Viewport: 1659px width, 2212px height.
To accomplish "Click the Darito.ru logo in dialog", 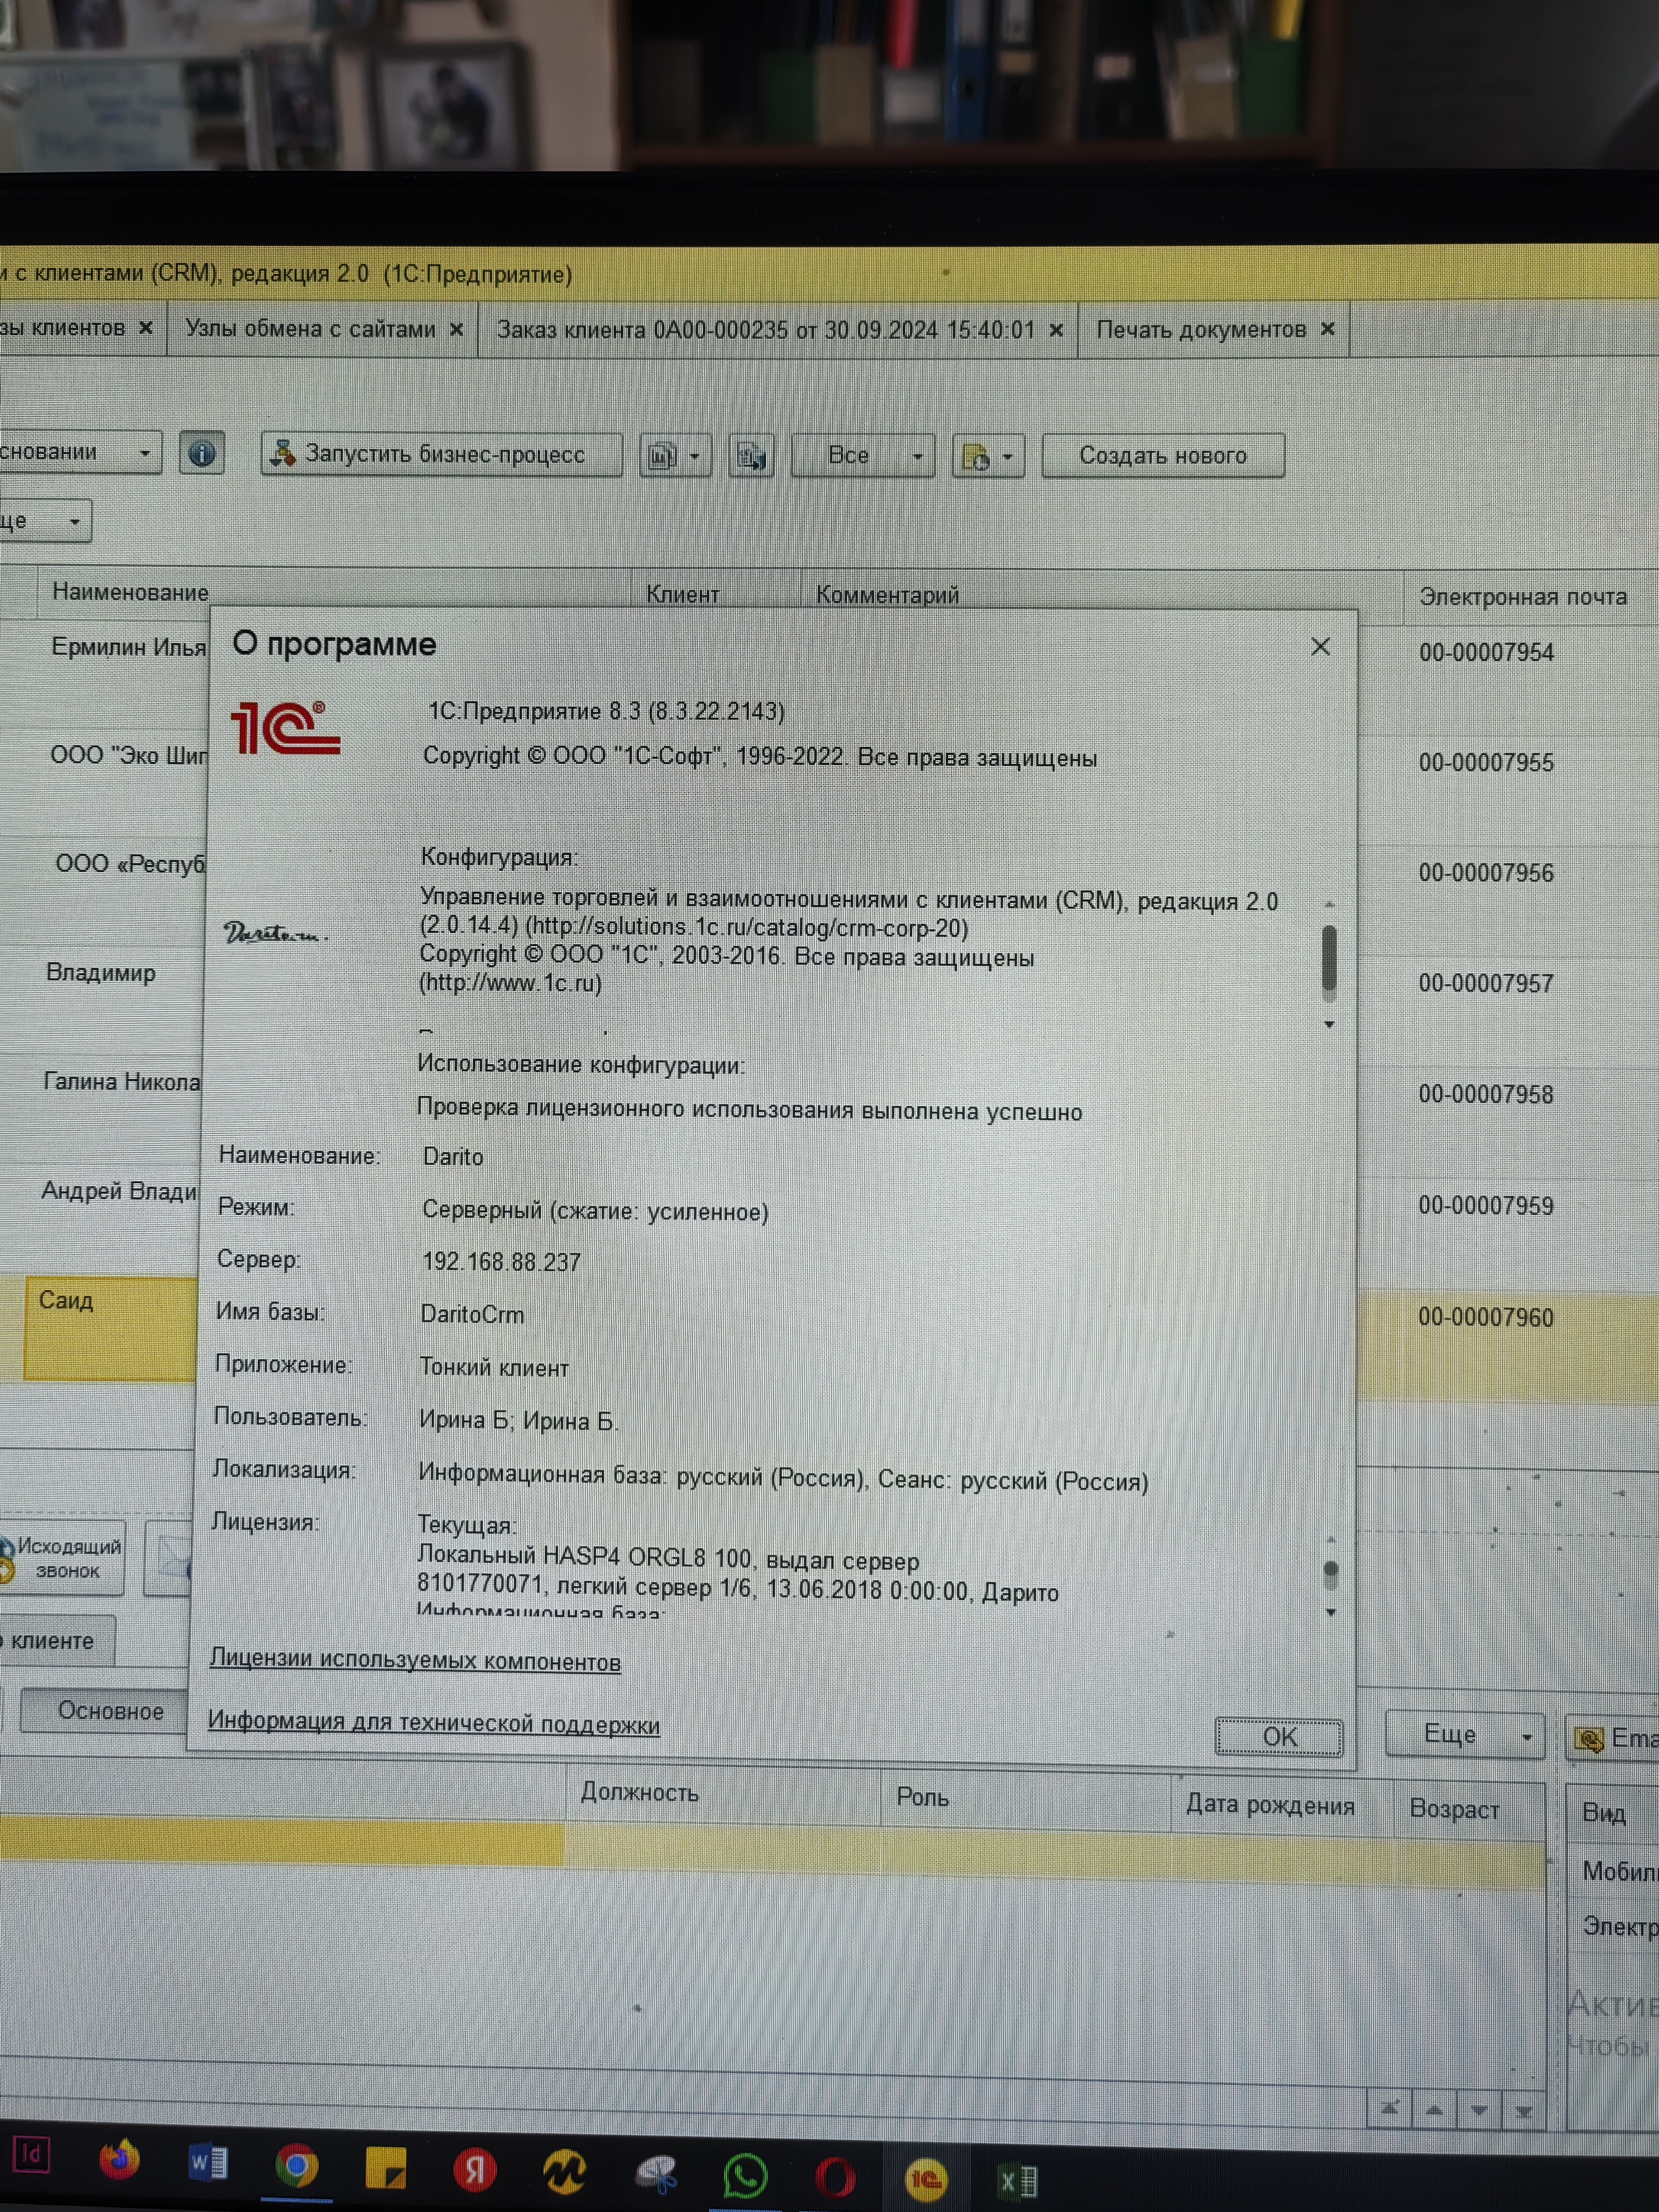I will tap(275, 933).
